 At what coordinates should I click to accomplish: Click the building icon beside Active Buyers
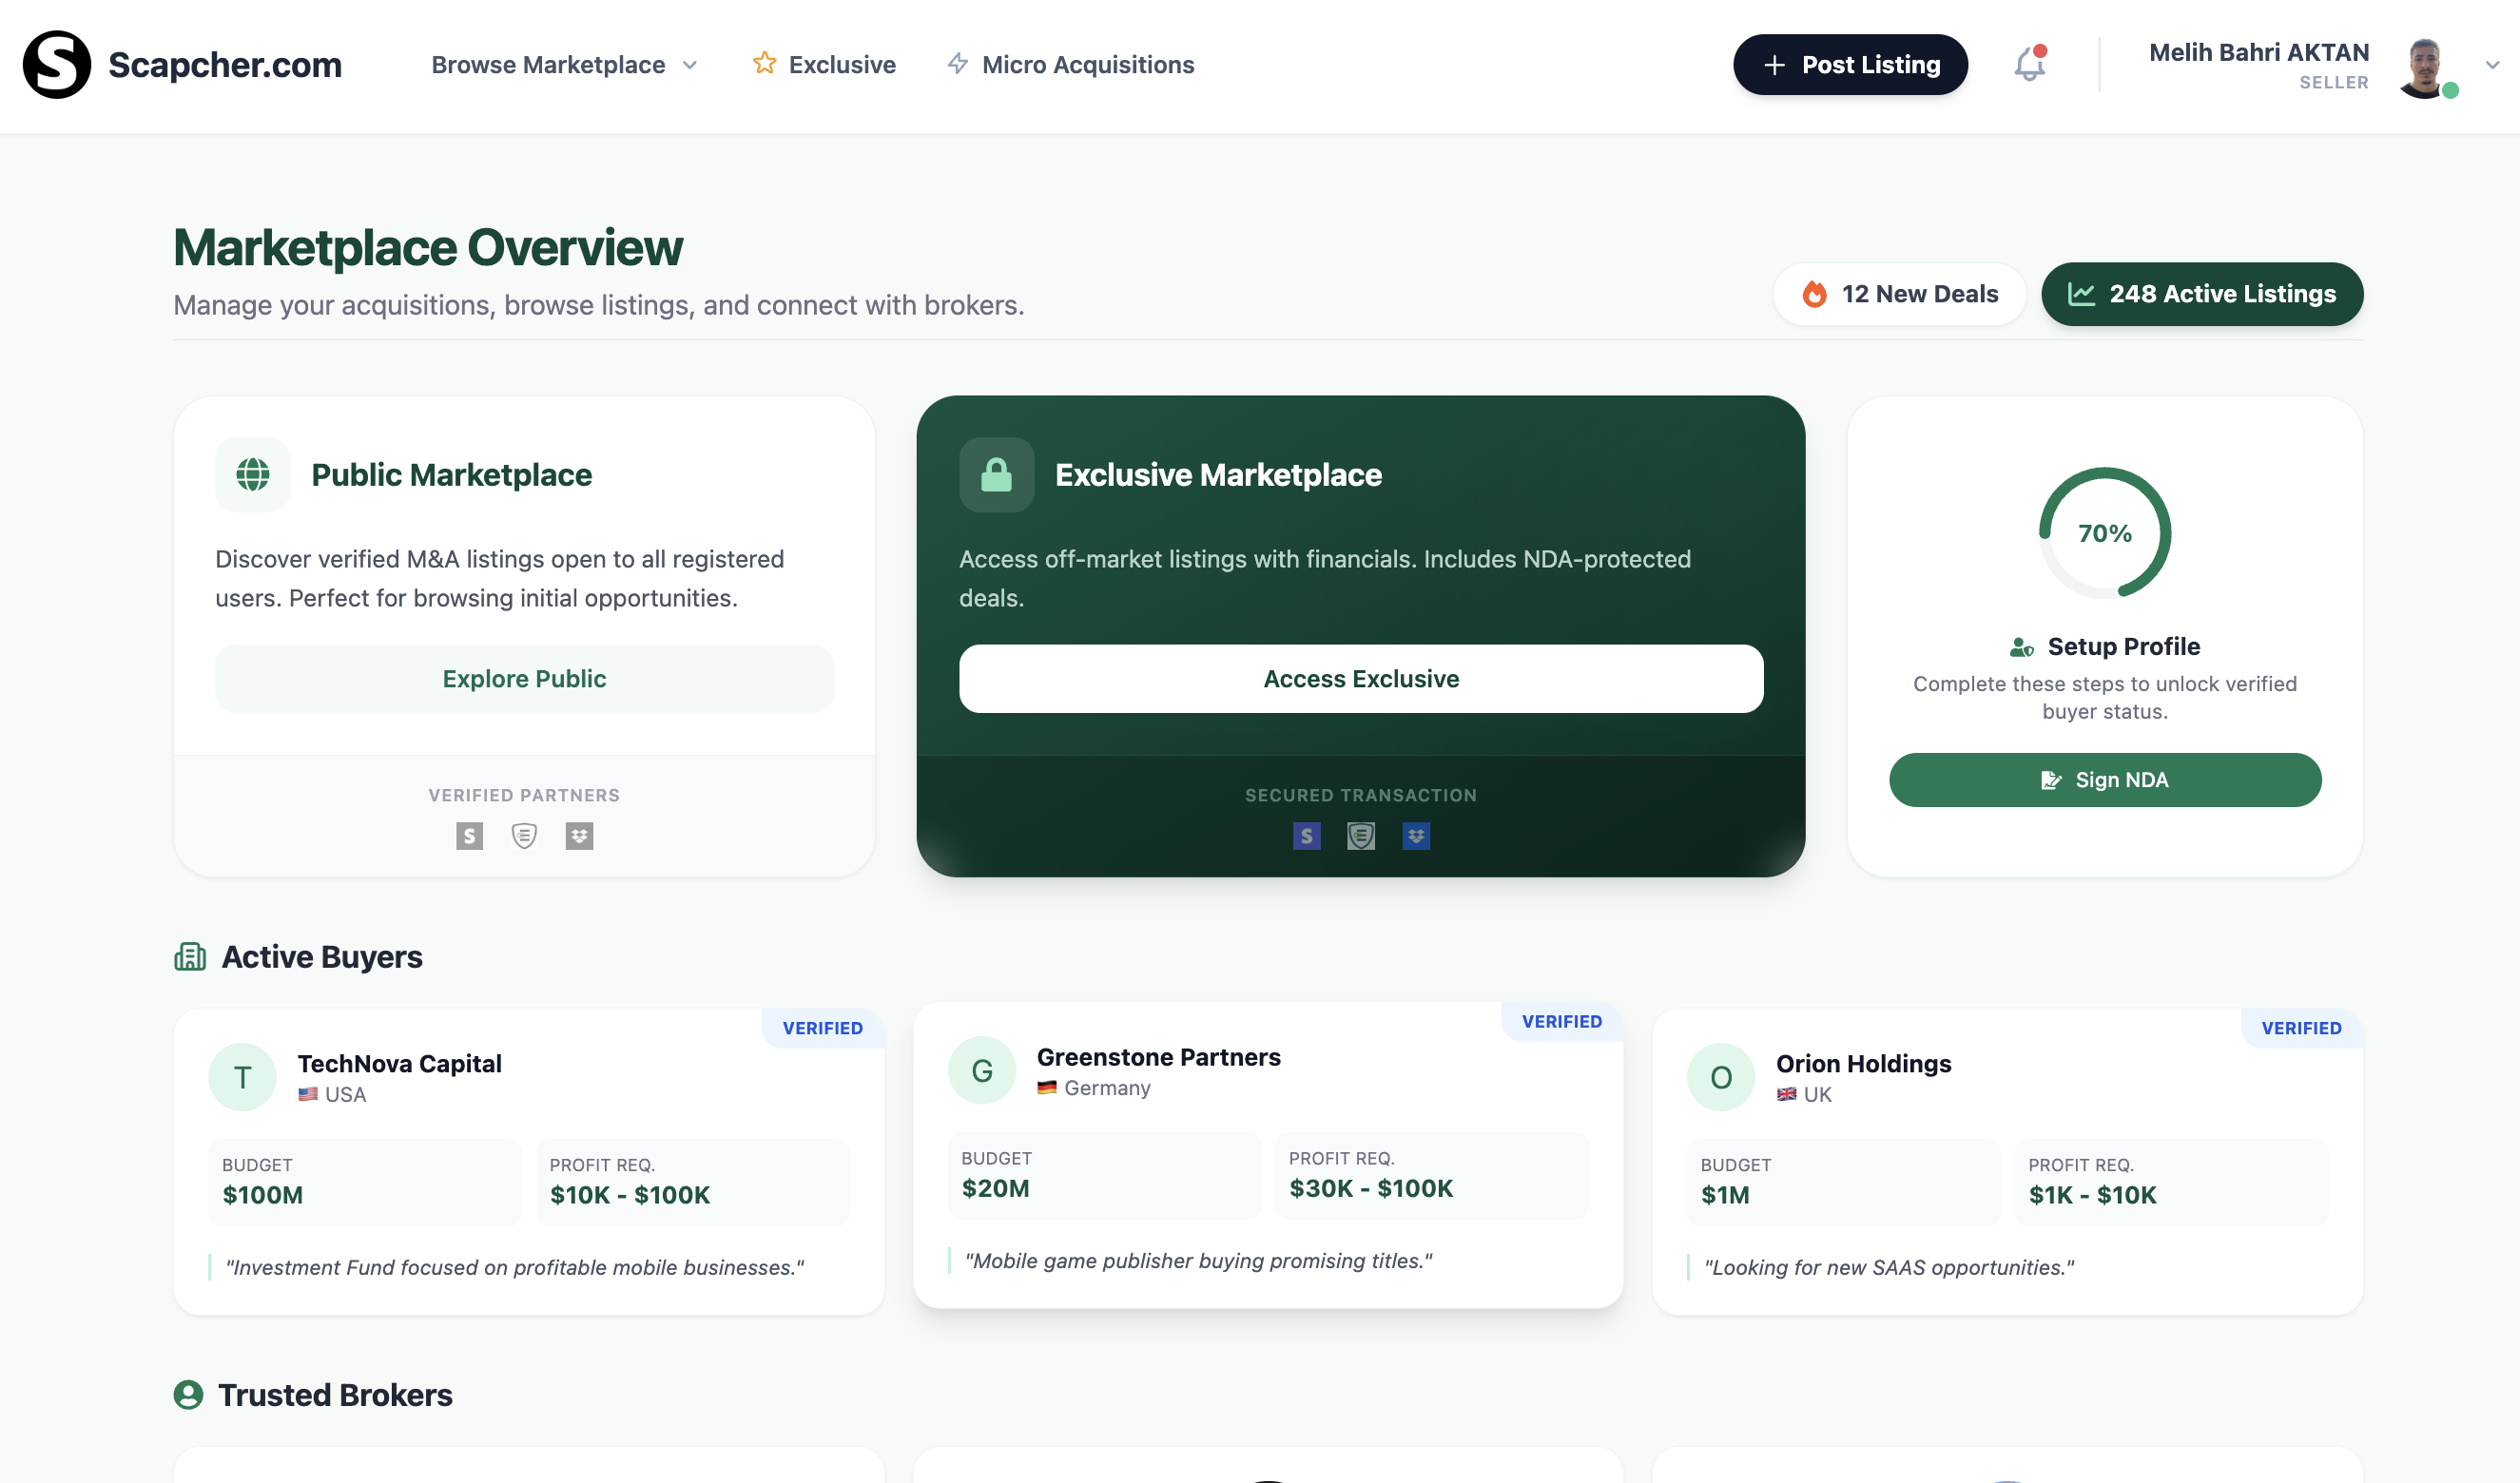pyautogui.click(x=190, y=957)
